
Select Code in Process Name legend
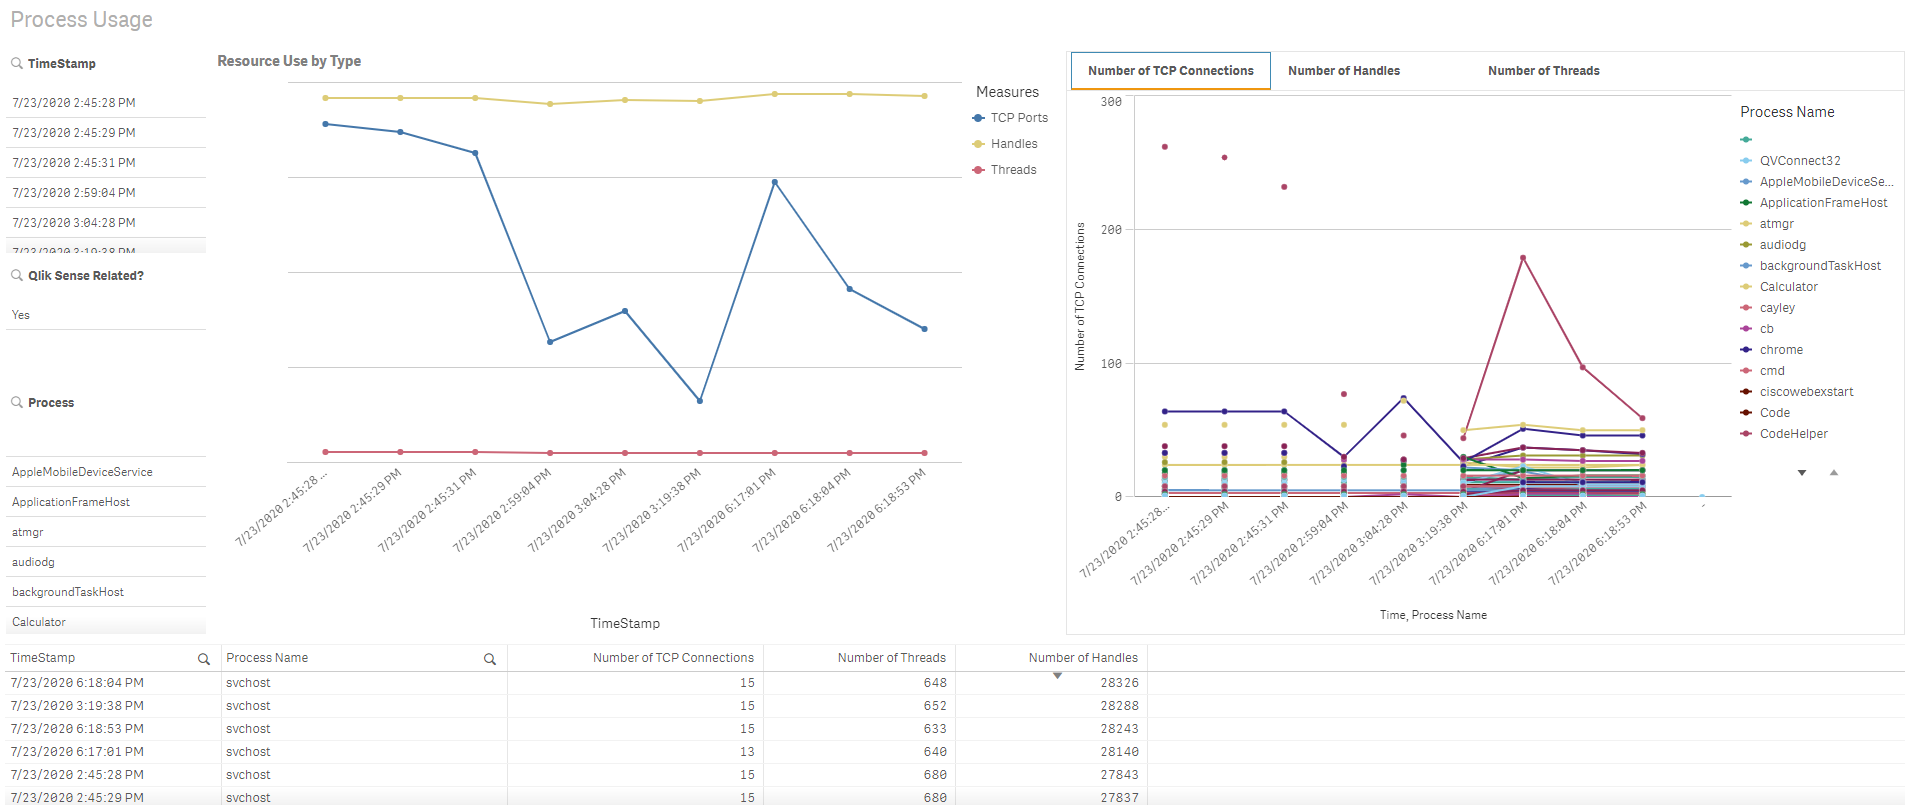coord(1765,413)
